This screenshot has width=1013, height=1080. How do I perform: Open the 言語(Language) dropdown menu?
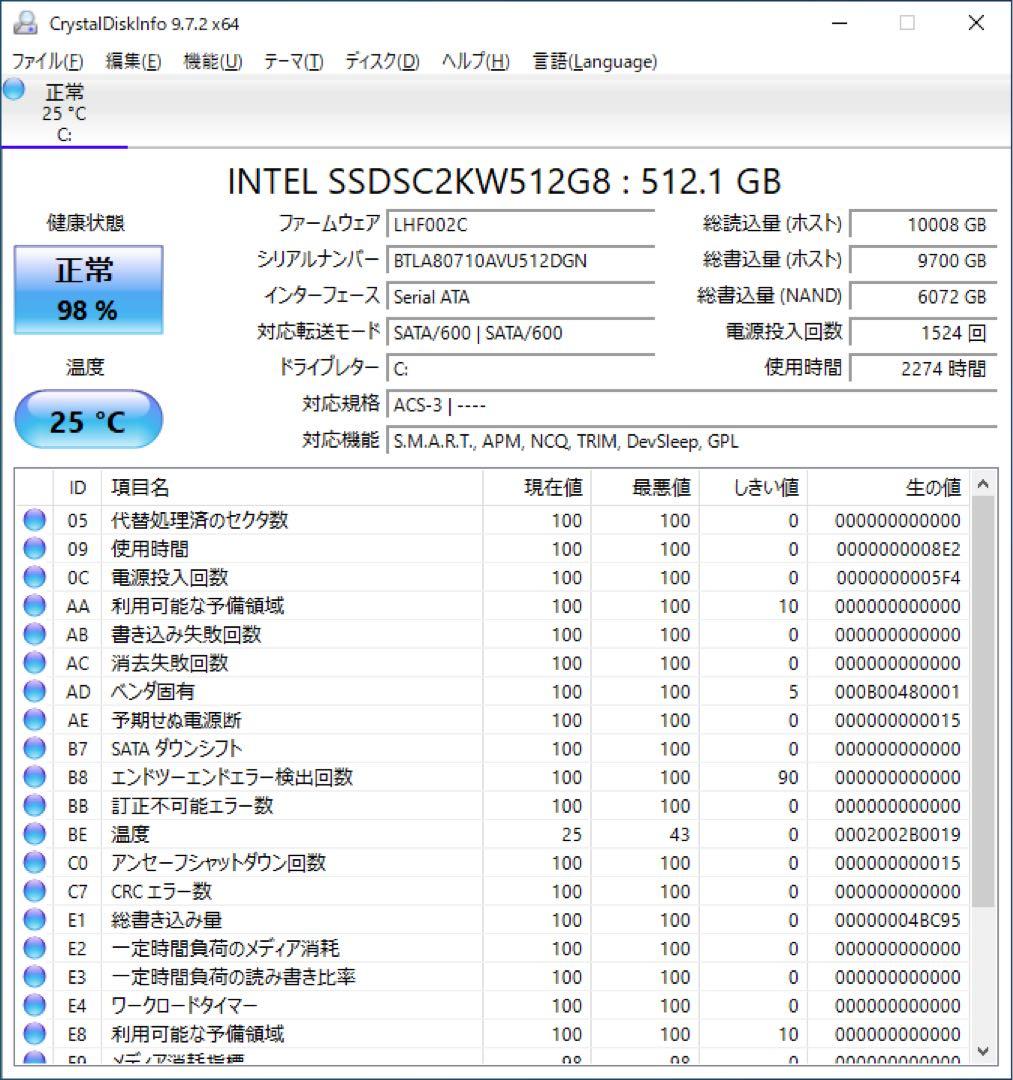click(x=593, y=61)
